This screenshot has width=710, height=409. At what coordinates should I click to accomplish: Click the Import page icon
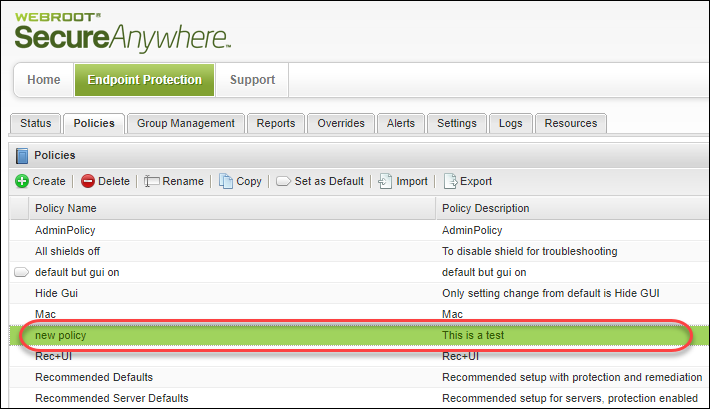385,181
